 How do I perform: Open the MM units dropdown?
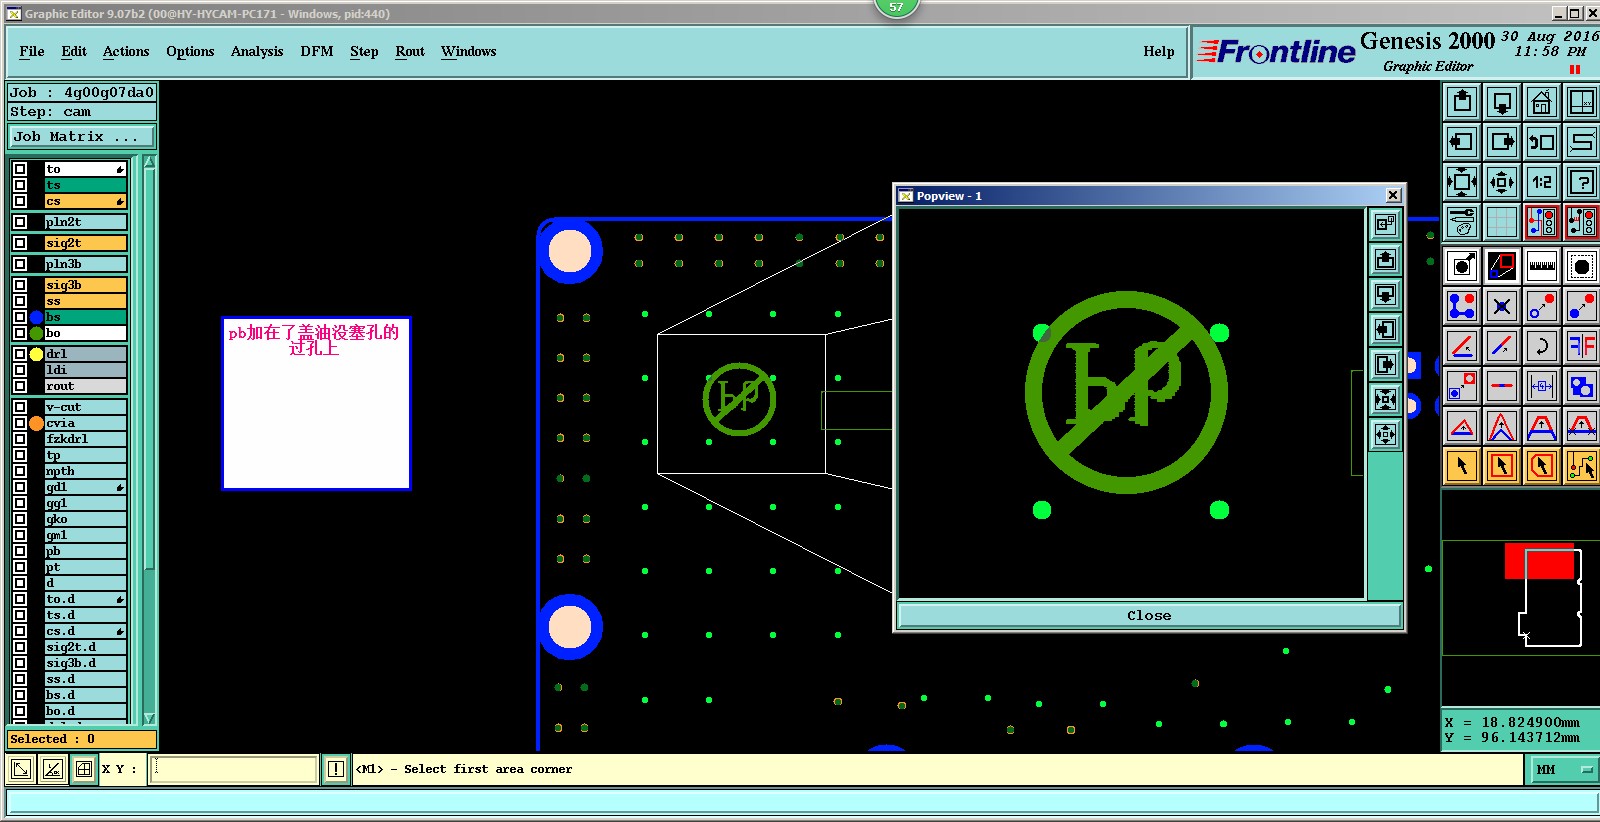click(1564, 769)
